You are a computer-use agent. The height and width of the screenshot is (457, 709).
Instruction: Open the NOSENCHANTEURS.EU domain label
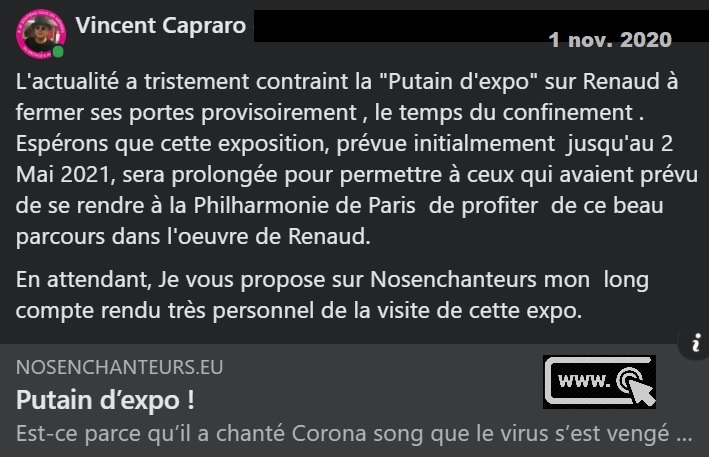click(x=119, y=367)
